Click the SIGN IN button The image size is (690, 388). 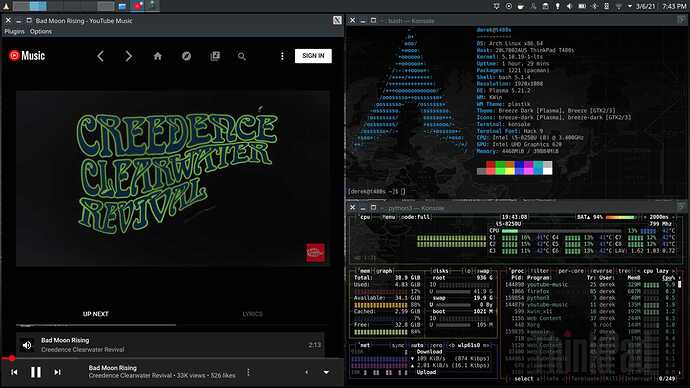pyautogui.click(x=313, y=56)
